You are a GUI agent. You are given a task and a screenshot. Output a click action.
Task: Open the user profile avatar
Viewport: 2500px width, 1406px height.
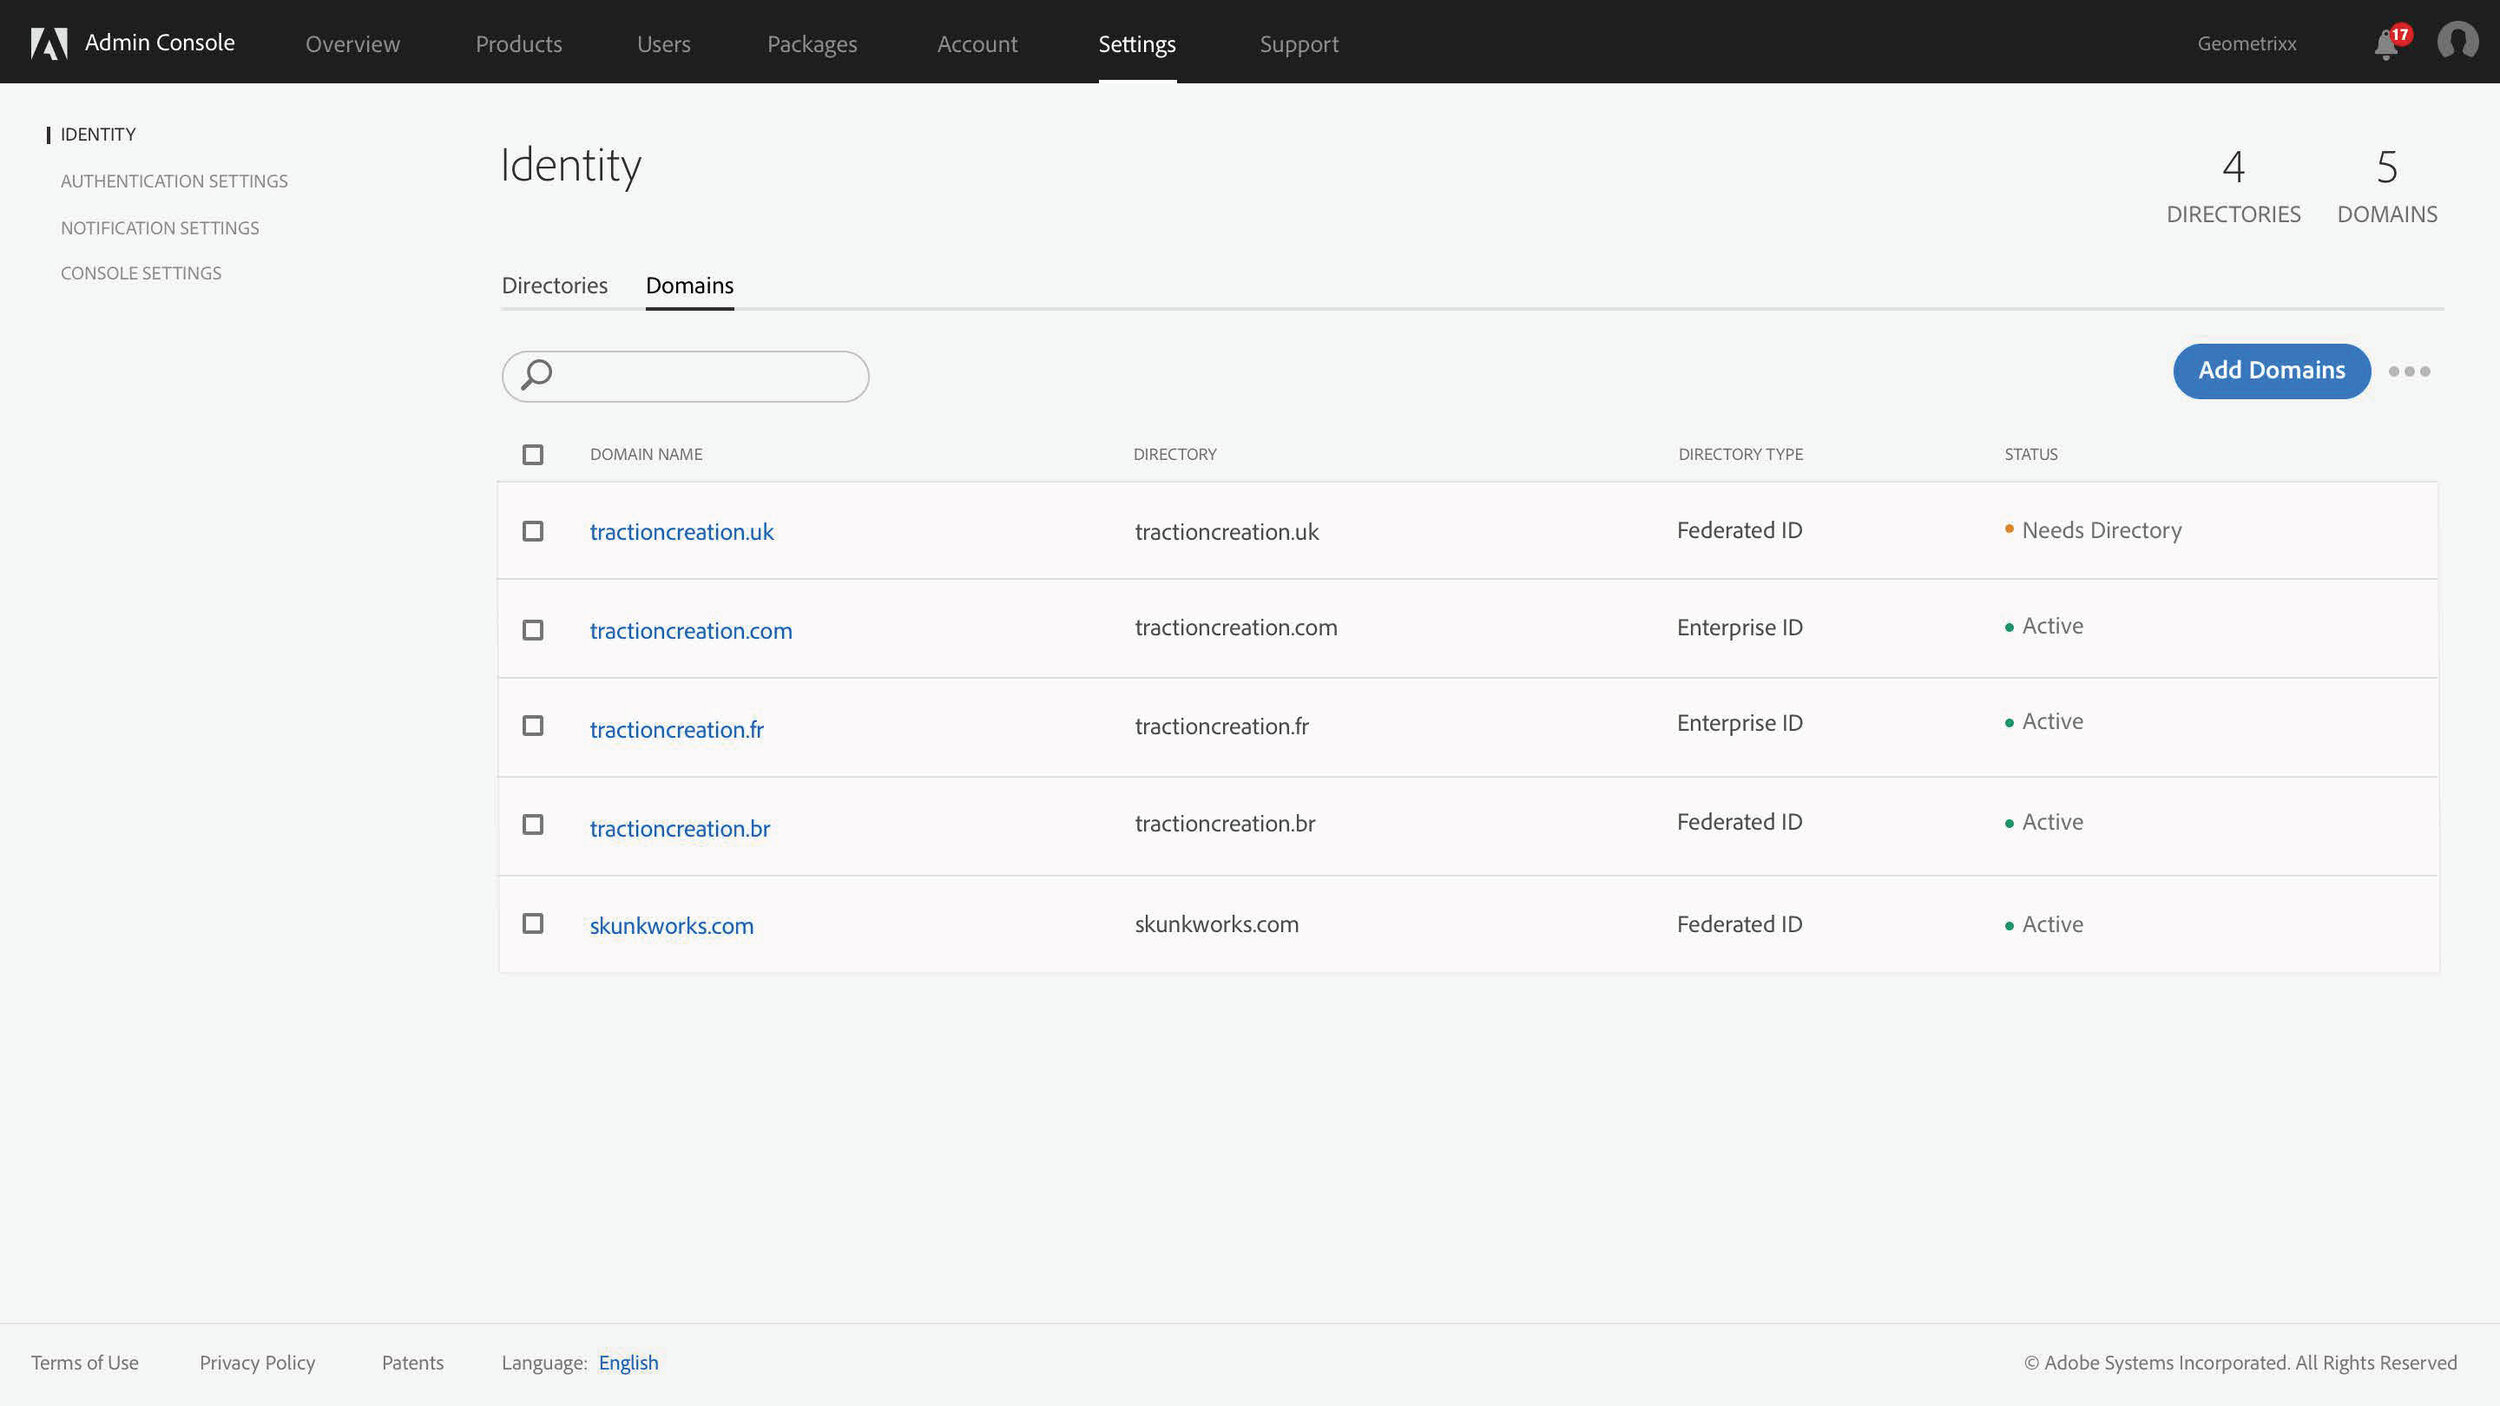click(x=2457, y=42)
